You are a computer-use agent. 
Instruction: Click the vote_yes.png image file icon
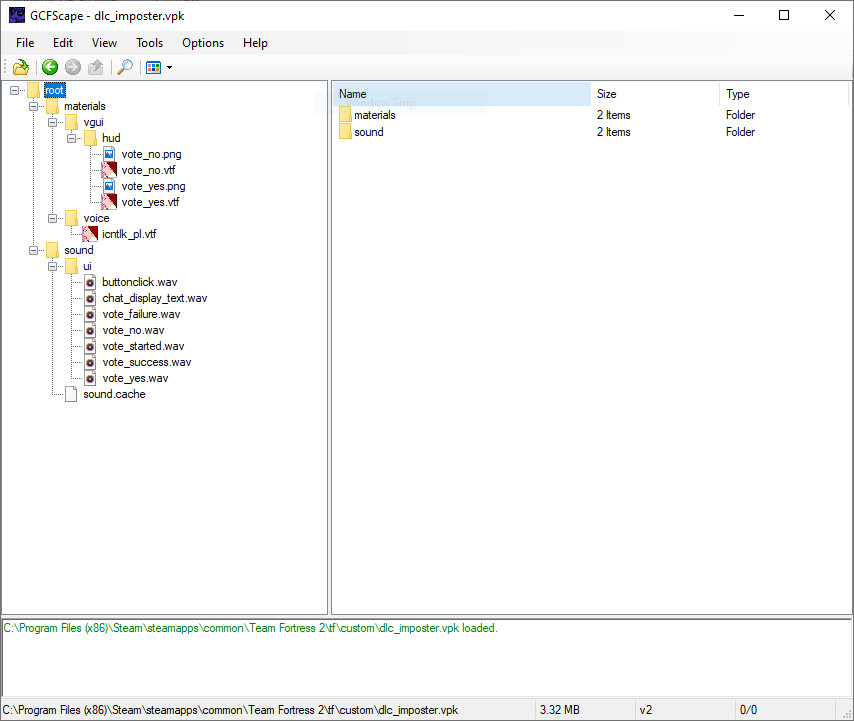point(109,186)
